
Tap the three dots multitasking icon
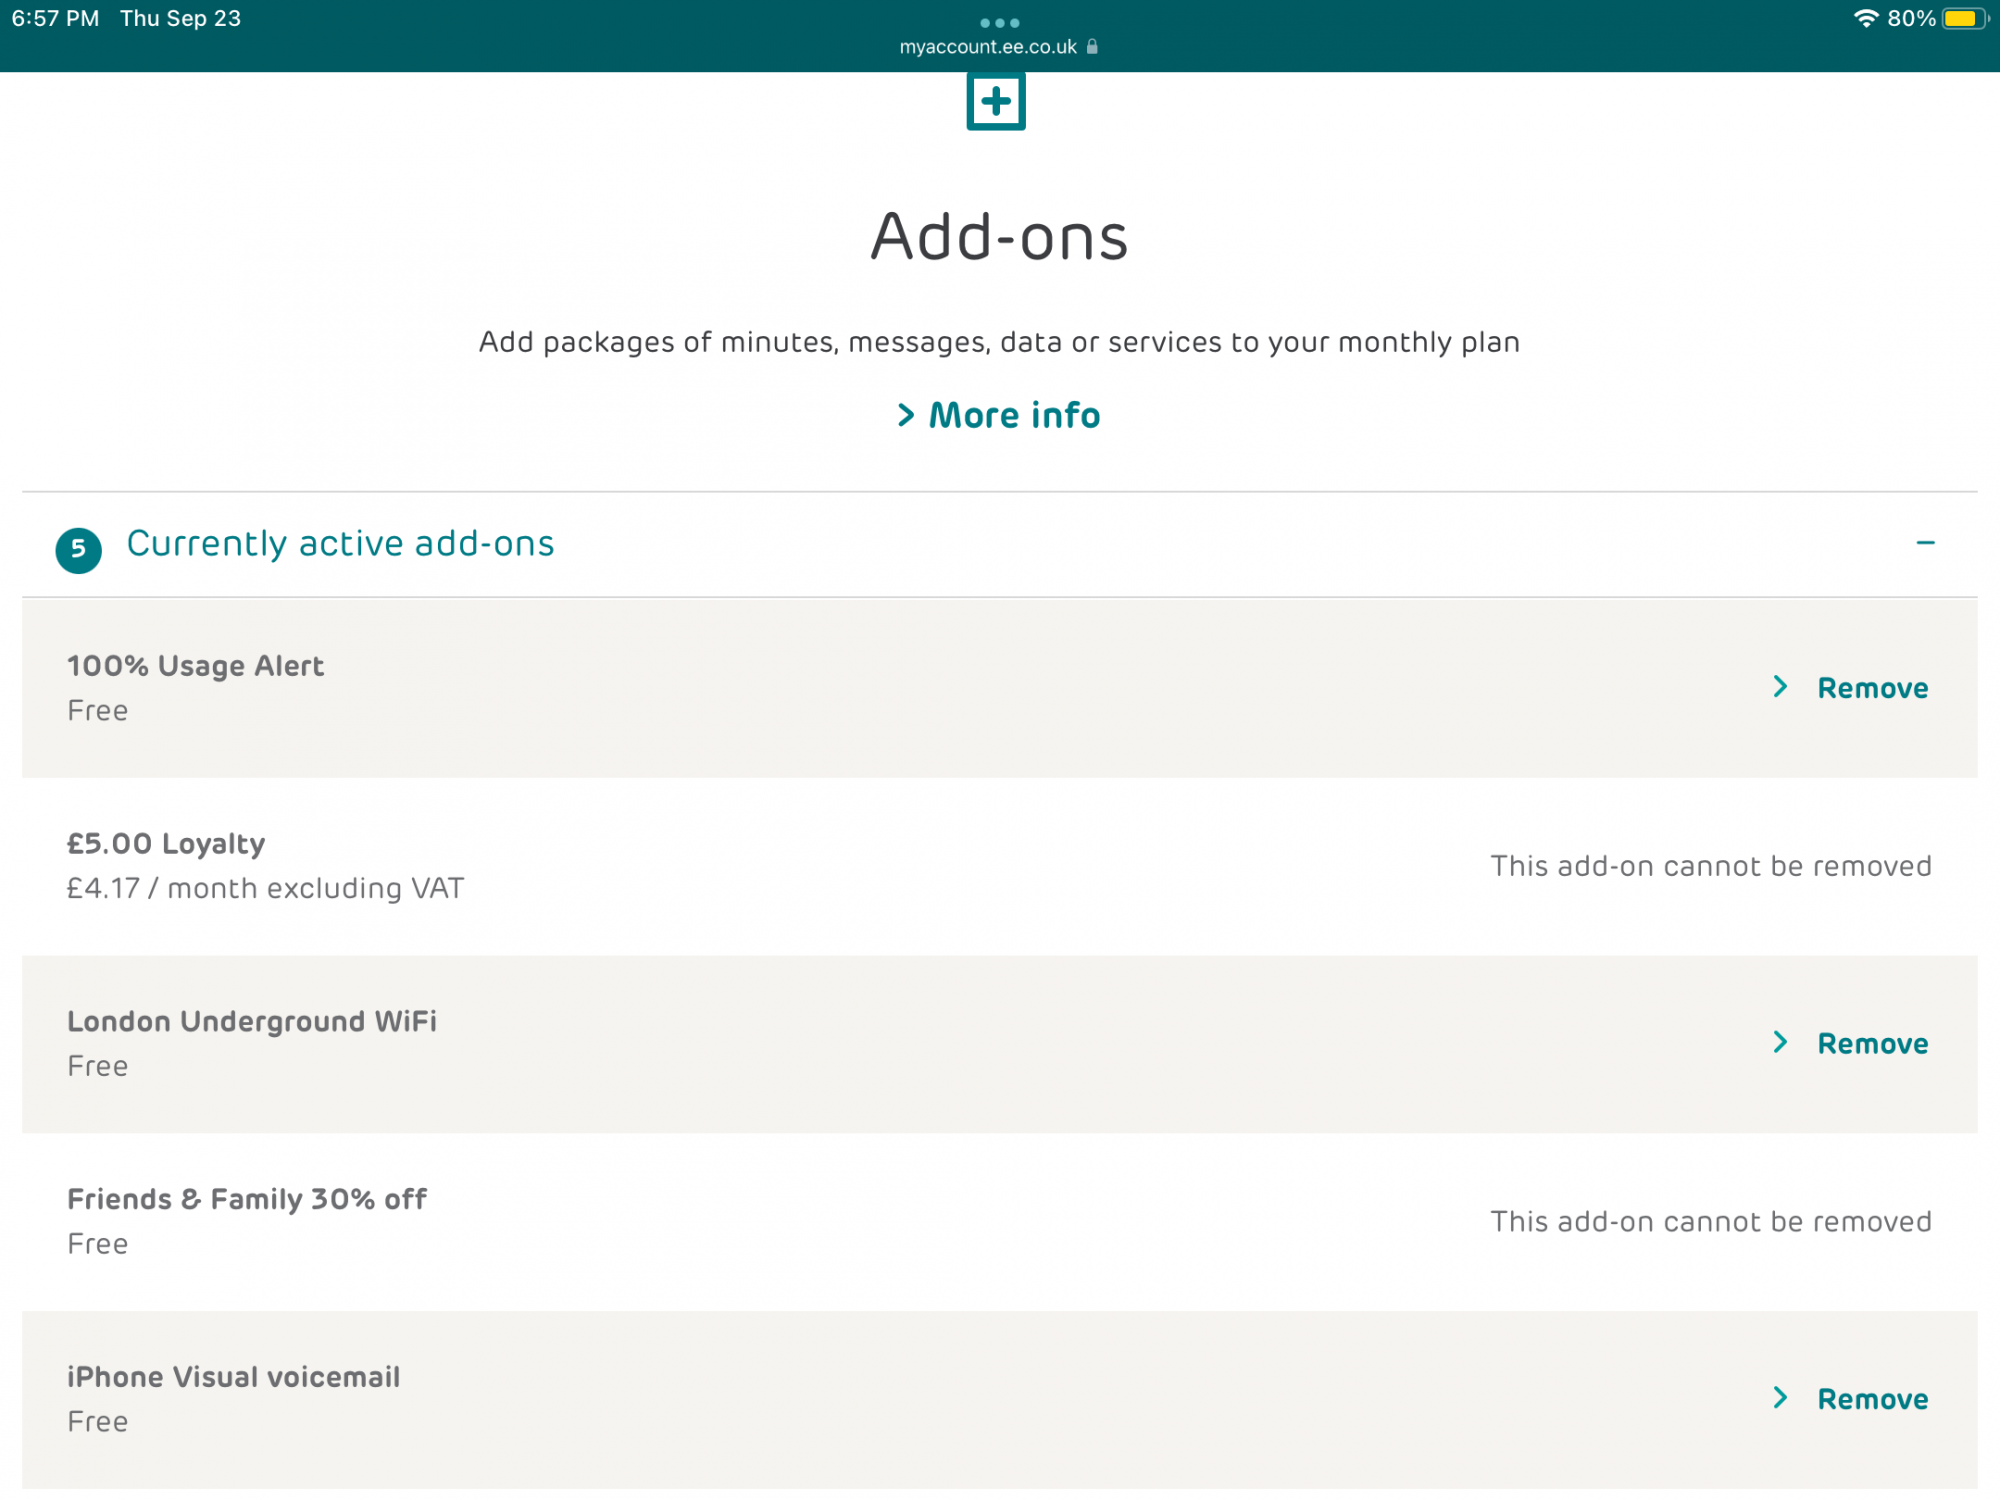tap(999, 23)
